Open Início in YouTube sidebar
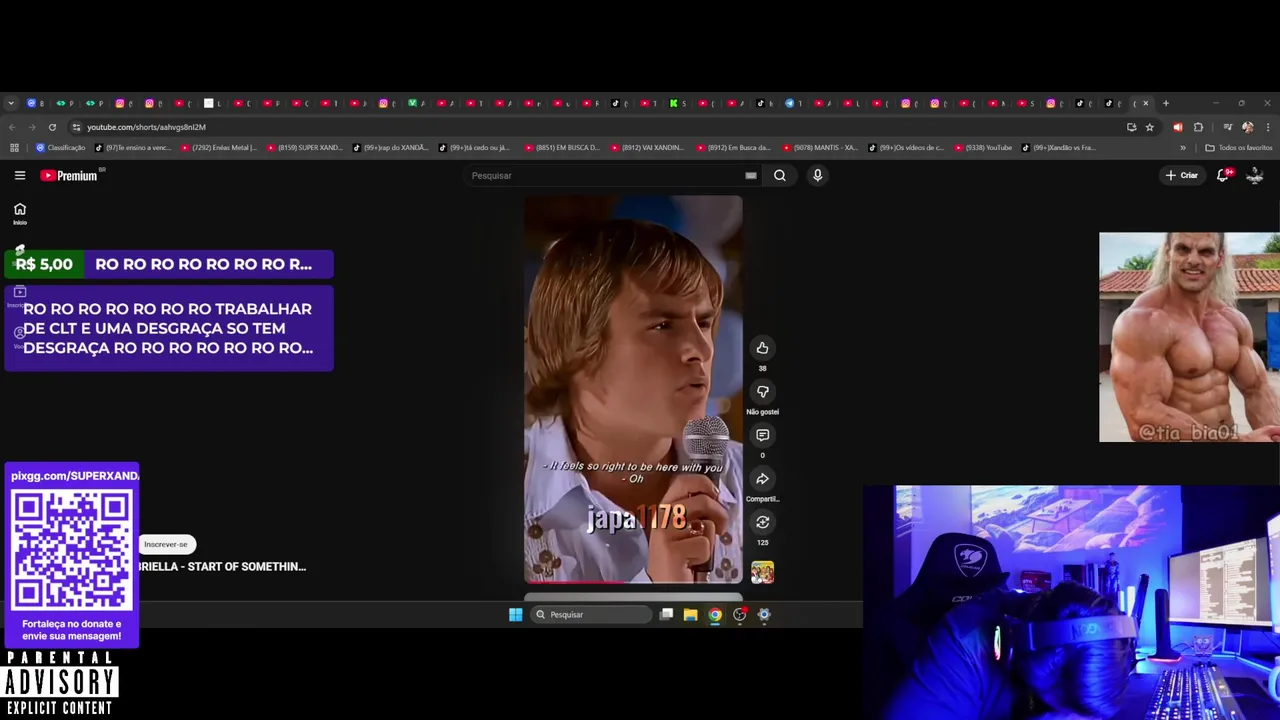The image size is (1280, 720). 20,213
